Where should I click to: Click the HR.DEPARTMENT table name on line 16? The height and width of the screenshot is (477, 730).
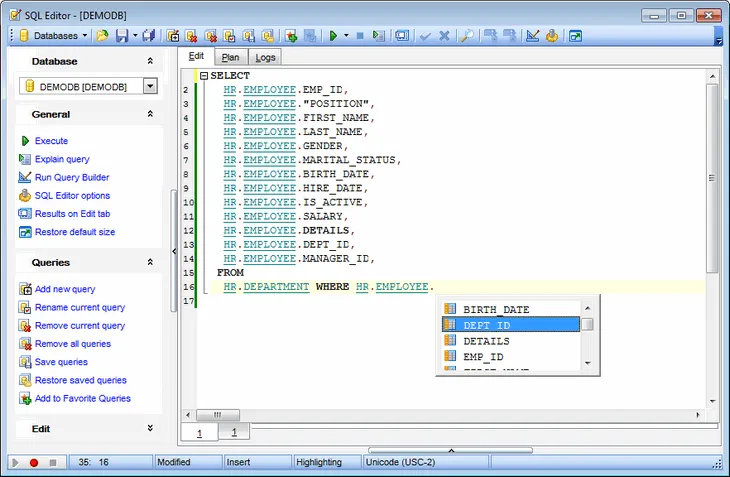coord(266,287)
